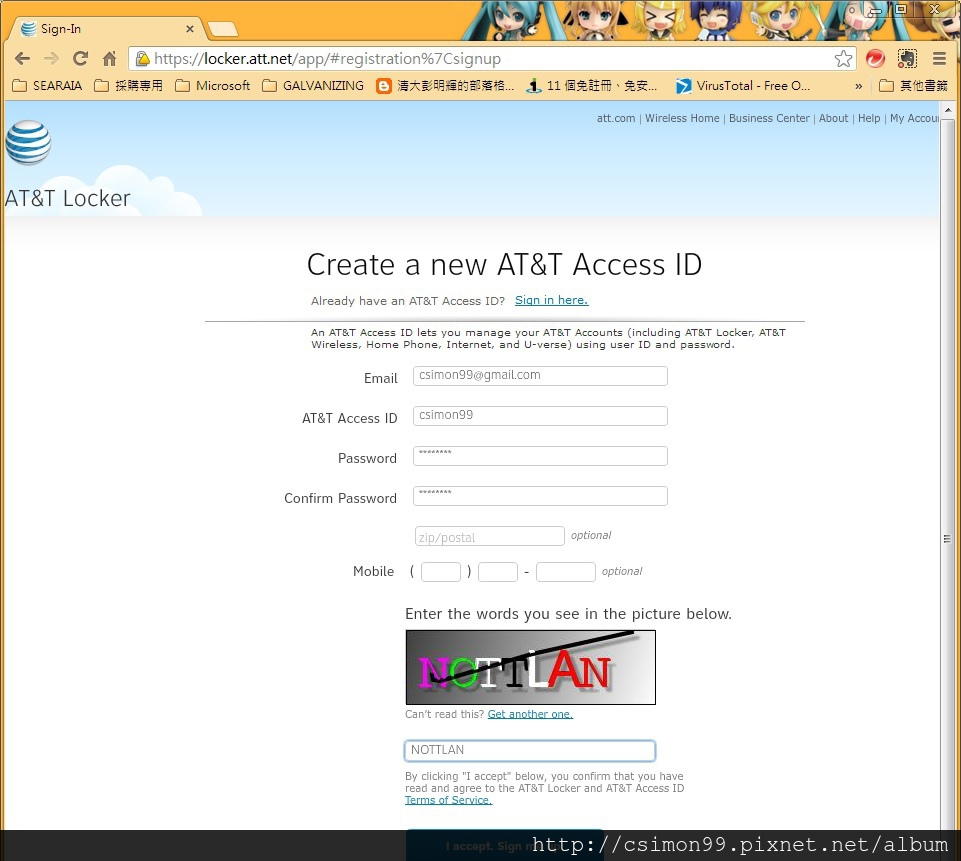The width and height of the screenshot is (961, 861).
Task: Open the att.com link
Action: (x=616, y=118)
